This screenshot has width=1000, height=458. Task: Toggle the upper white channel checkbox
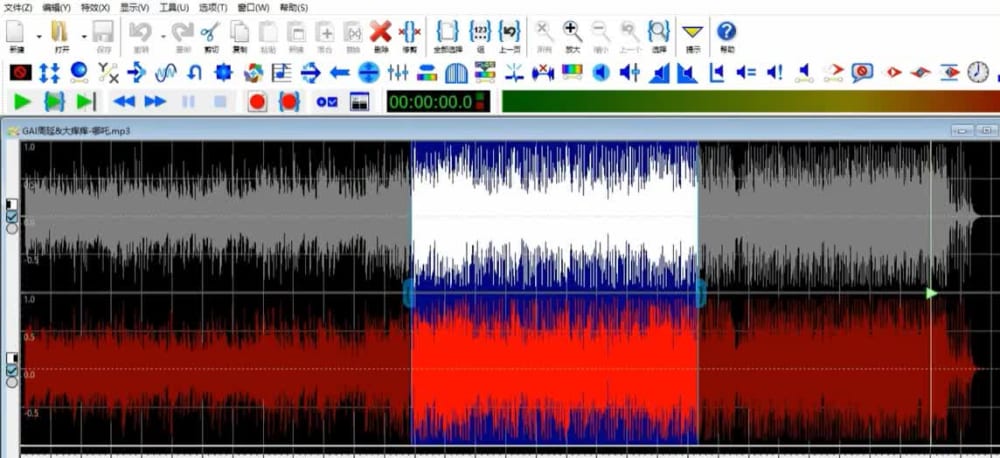(x=11, y=216)
